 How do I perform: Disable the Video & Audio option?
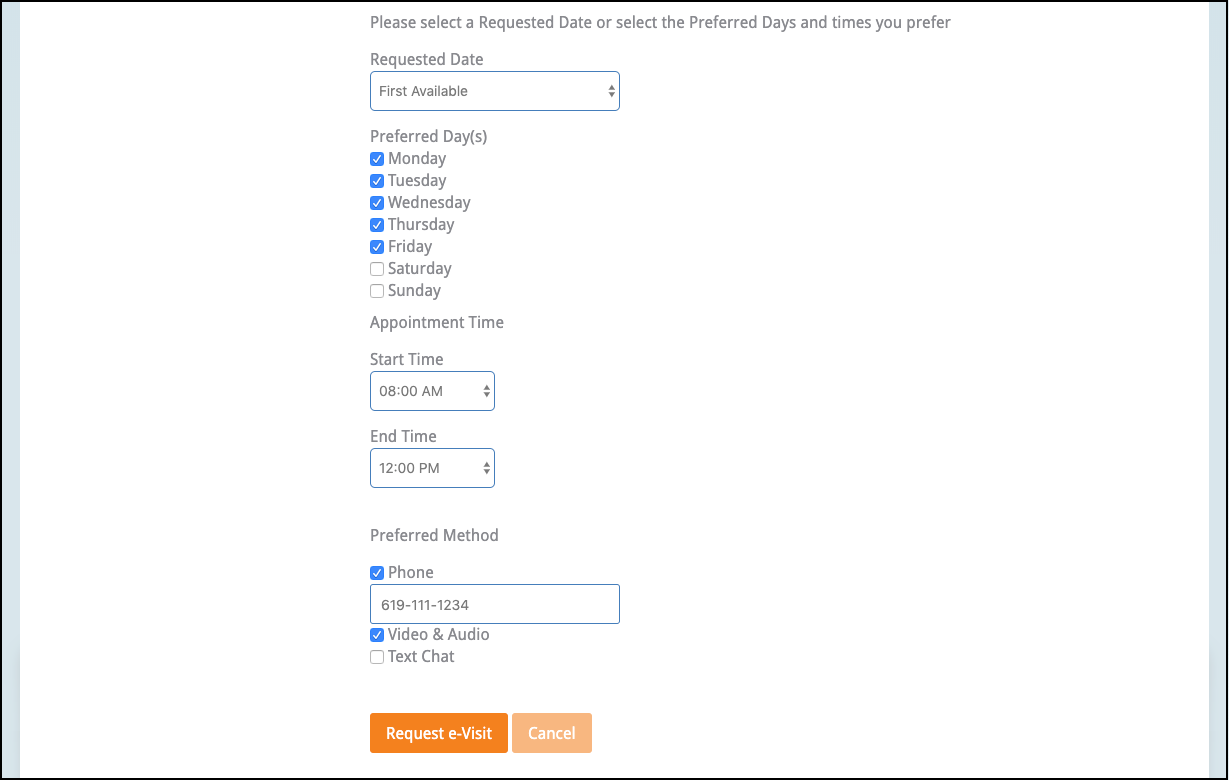click(377, 635)
